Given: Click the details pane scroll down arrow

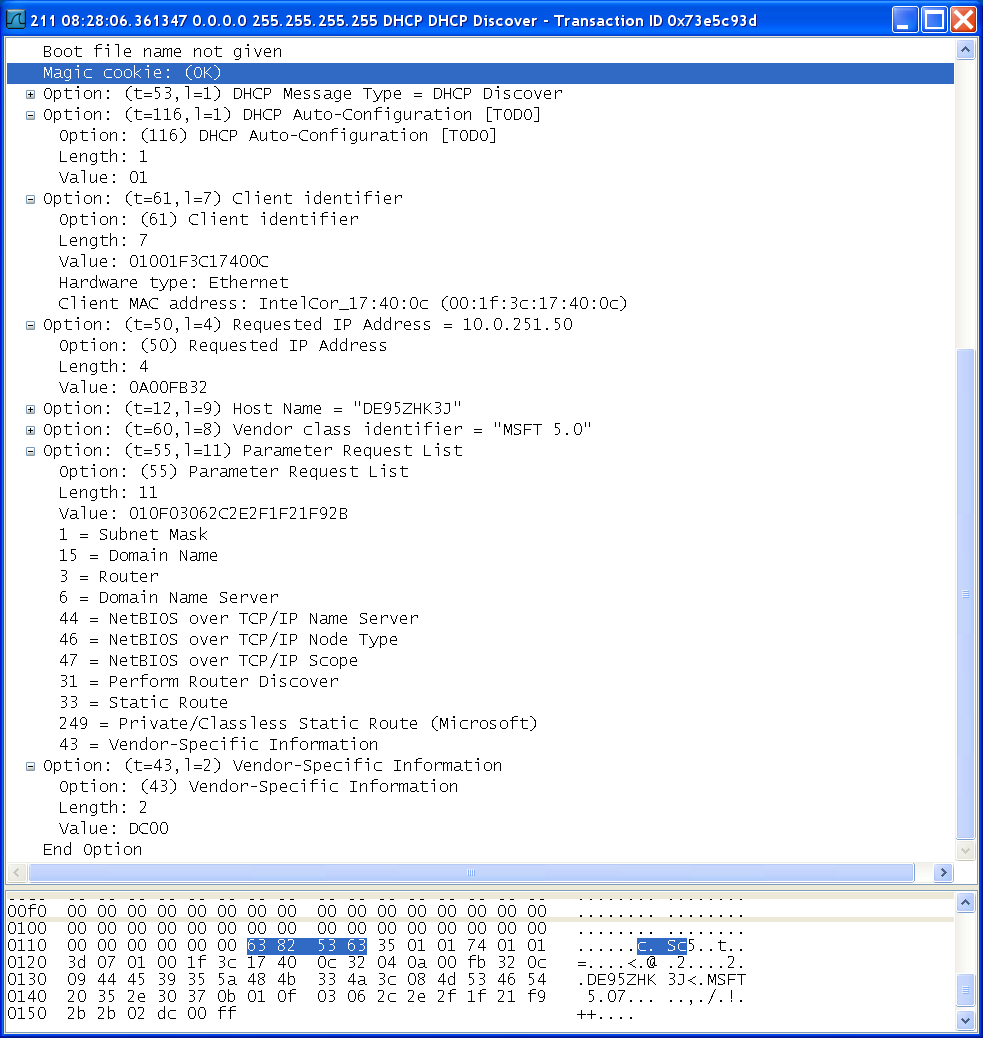Looking at the screenshot, I should pyautogui.click(x=965, y=851).
